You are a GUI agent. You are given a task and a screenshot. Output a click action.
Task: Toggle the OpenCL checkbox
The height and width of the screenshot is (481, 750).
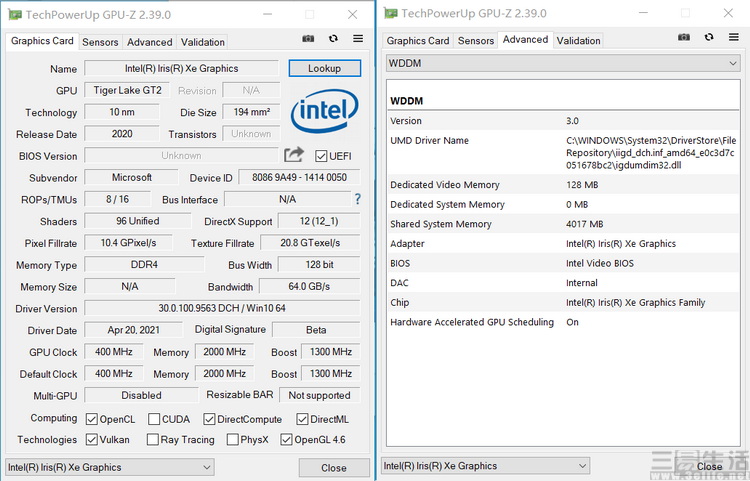point(91,419)
